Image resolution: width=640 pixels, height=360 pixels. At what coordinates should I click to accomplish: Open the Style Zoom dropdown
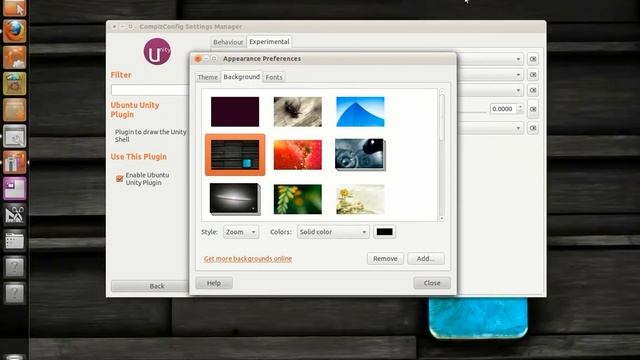pos(241,232)
